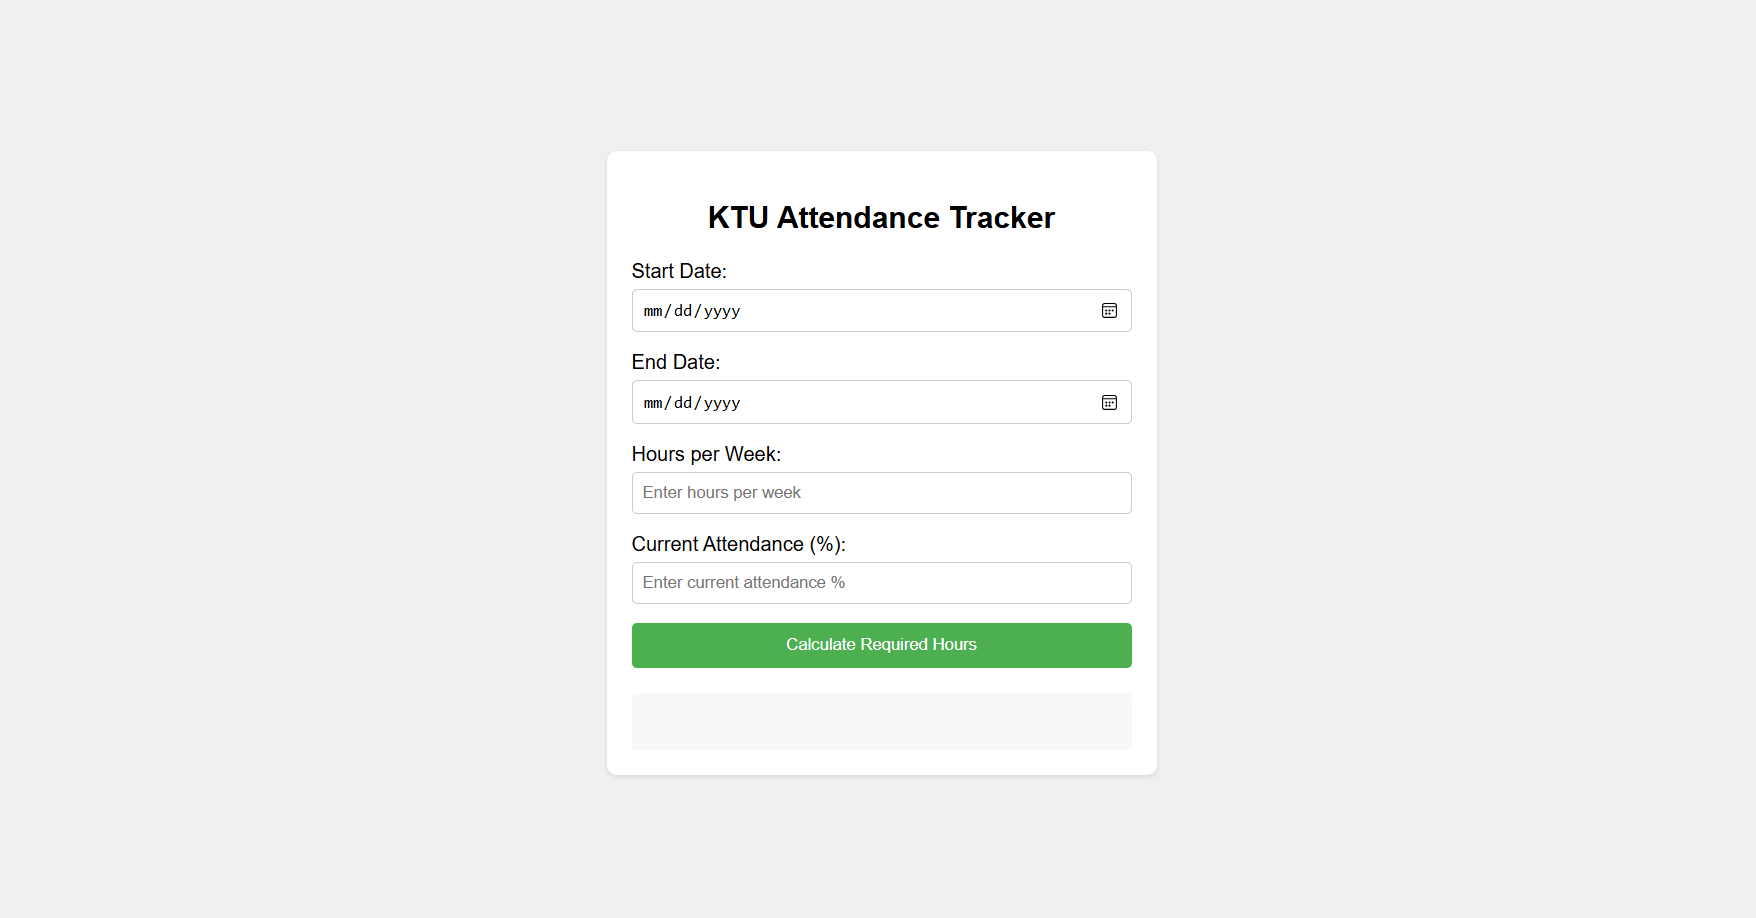Focus the Enter hours per week input
Viewport: 1756px width, 918px height.
point(881,492)
